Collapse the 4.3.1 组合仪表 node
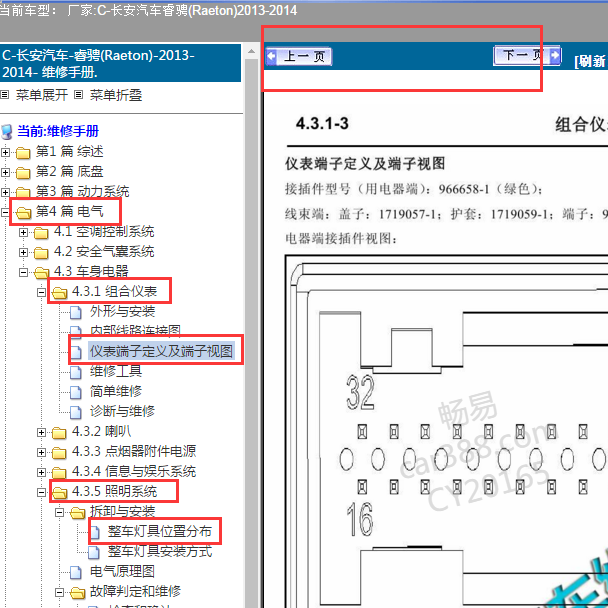 [41, 292]
